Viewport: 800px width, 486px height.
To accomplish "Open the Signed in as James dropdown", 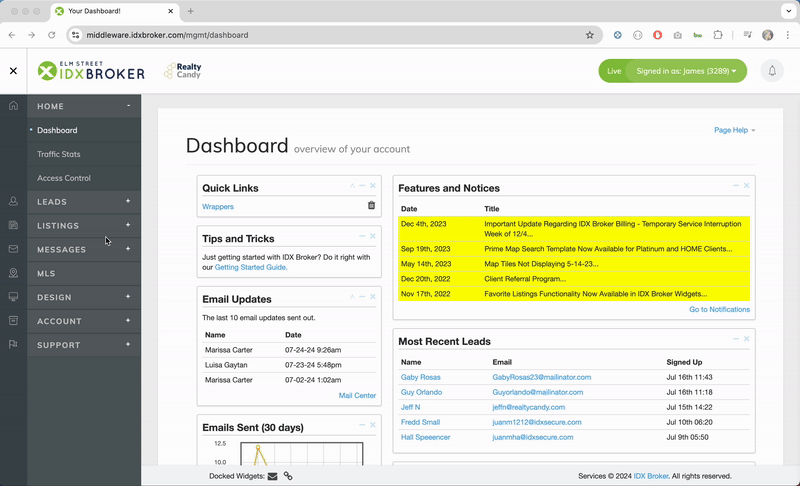I will (x=686, y=71).
